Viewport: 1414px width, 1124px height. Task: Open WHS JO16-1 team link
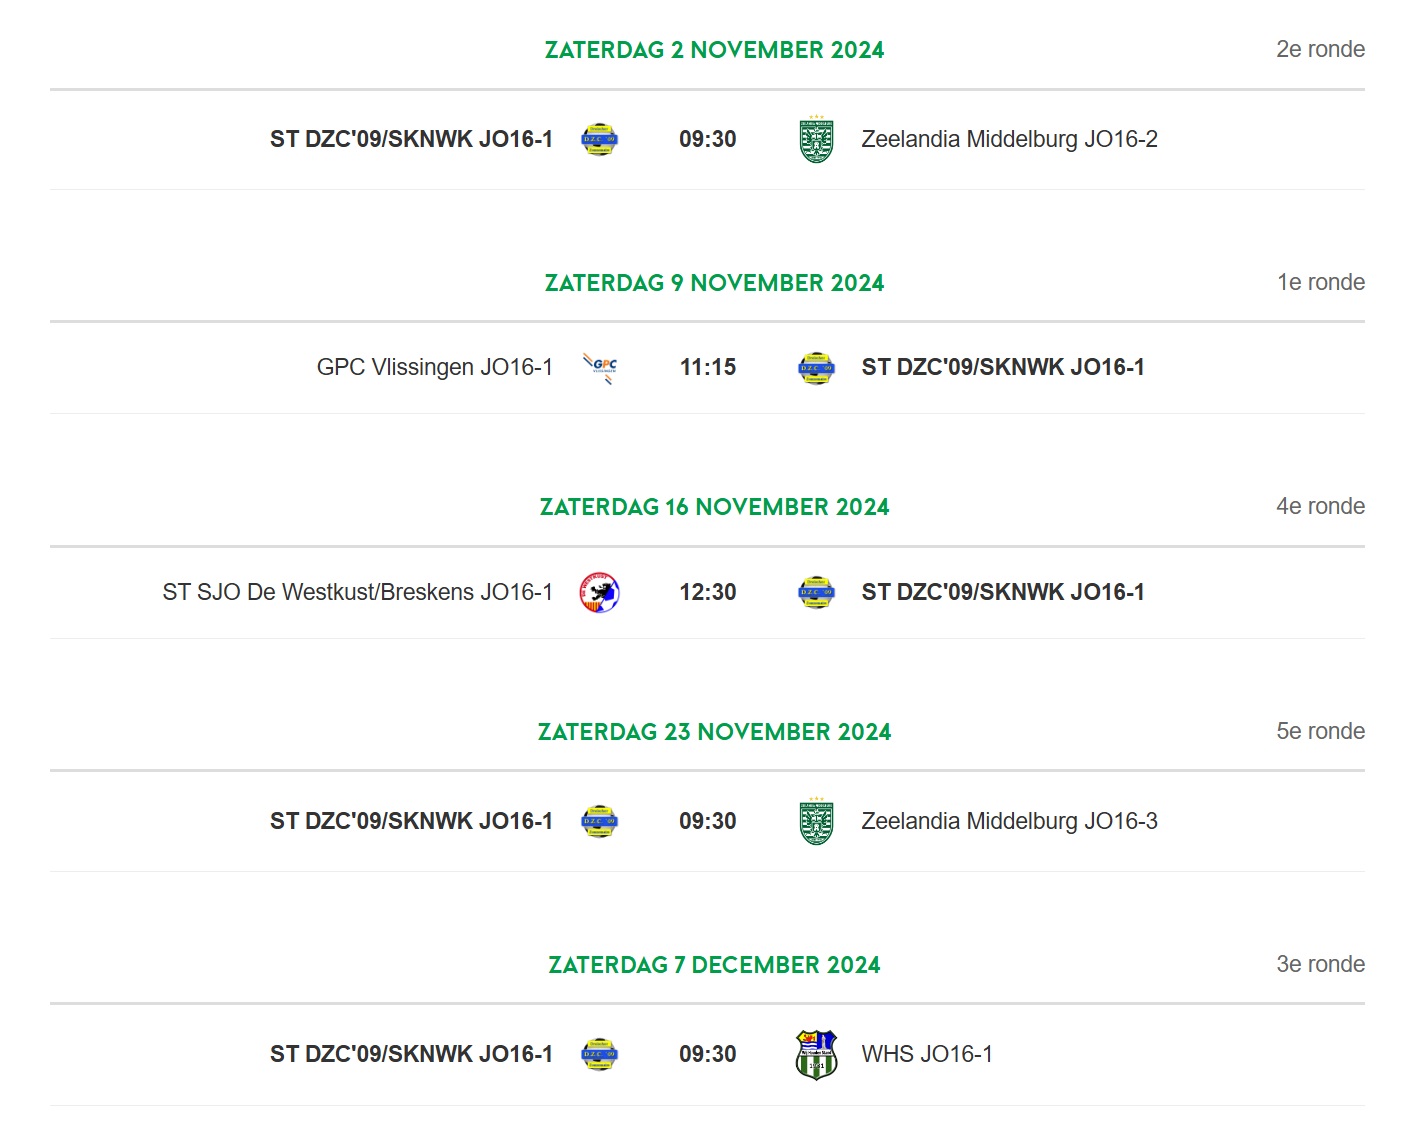point(927,1054)
